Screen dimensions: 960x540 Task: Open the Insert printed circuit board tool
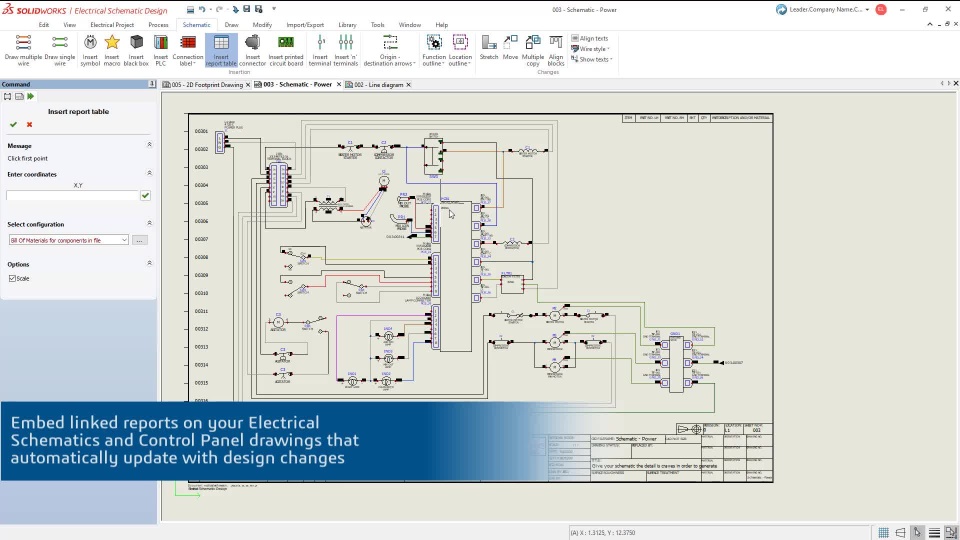click(286, 50)
